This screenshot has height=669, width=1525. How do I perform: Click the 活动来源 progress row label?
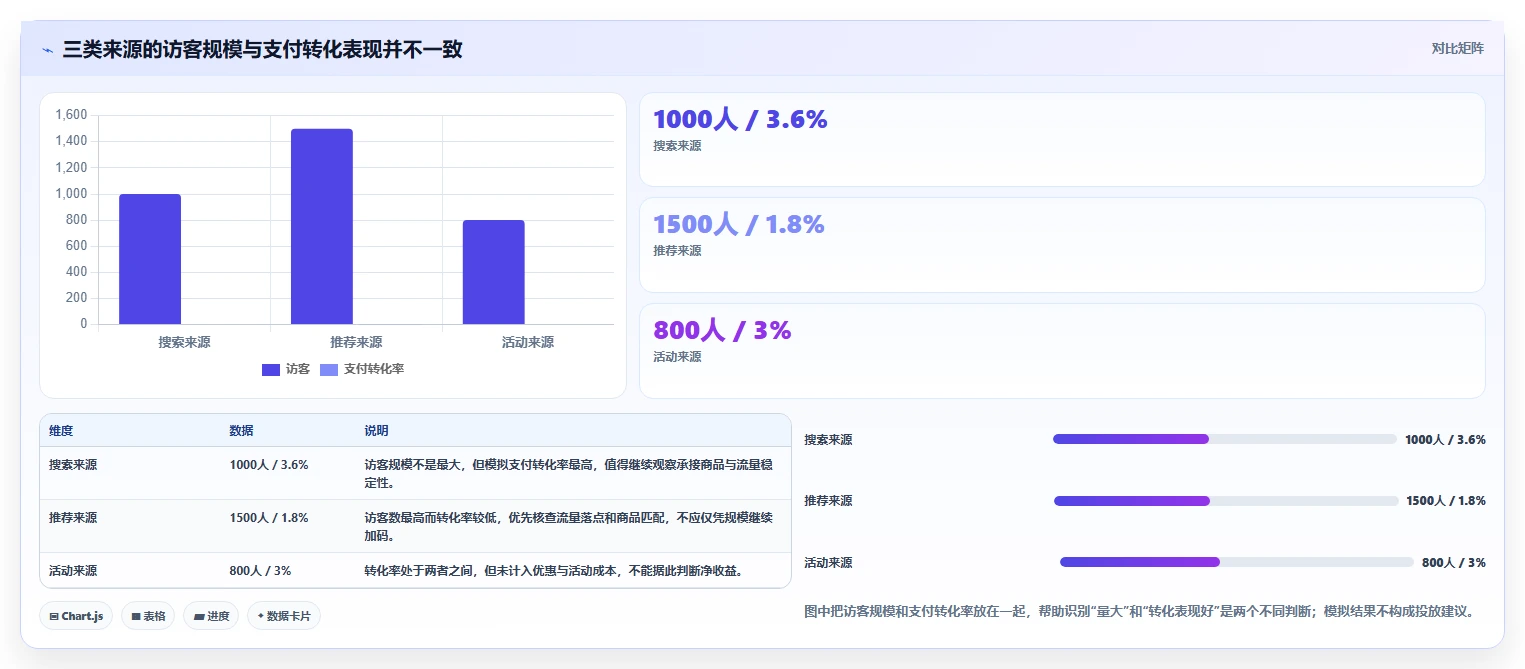click(829, 563)
